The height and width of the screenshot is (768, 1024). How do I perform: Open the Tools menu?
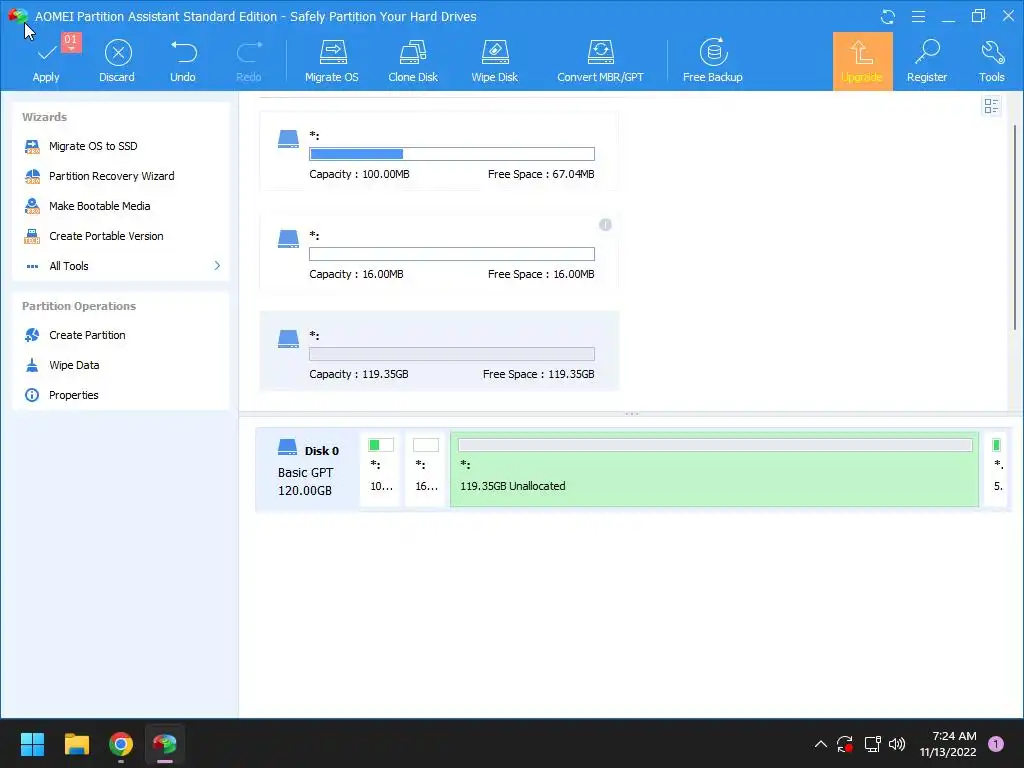[x=991, y=61]
